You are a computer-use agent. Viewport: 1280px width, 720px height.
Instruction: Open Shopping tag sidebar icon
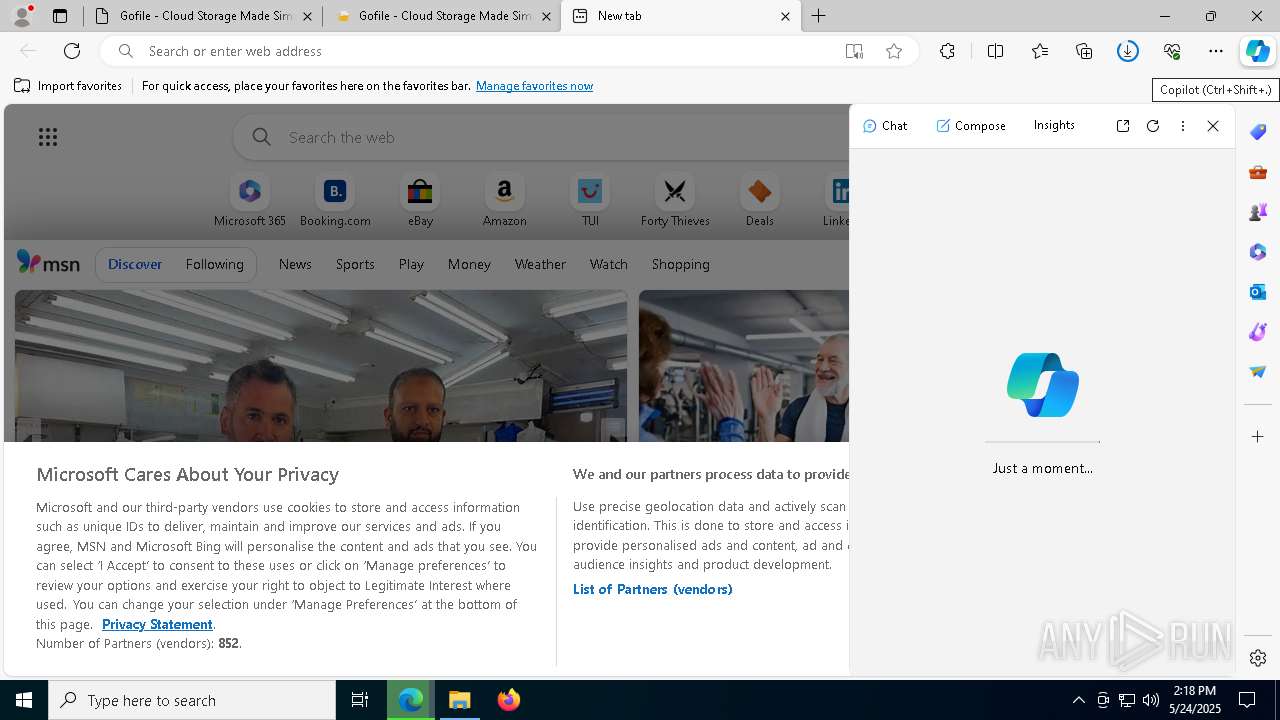point(1258,132)
